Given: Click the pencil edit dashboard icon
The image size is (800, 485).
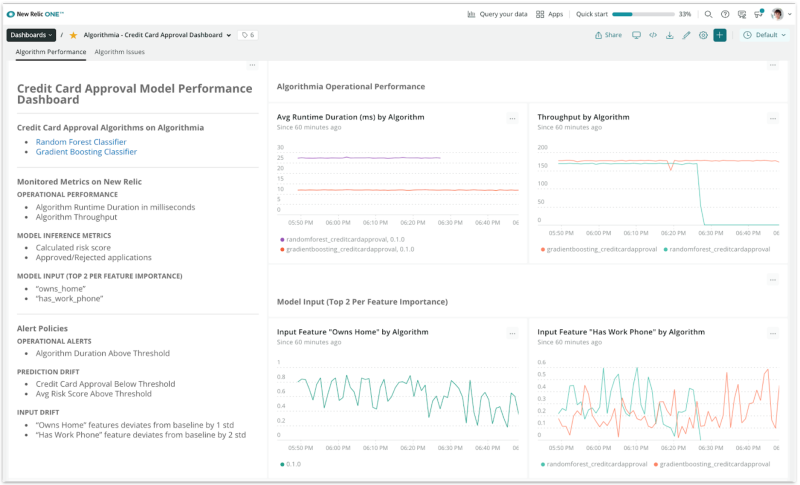Looking at the screenshot, I should pyautogui.click(x=686, y=35).
